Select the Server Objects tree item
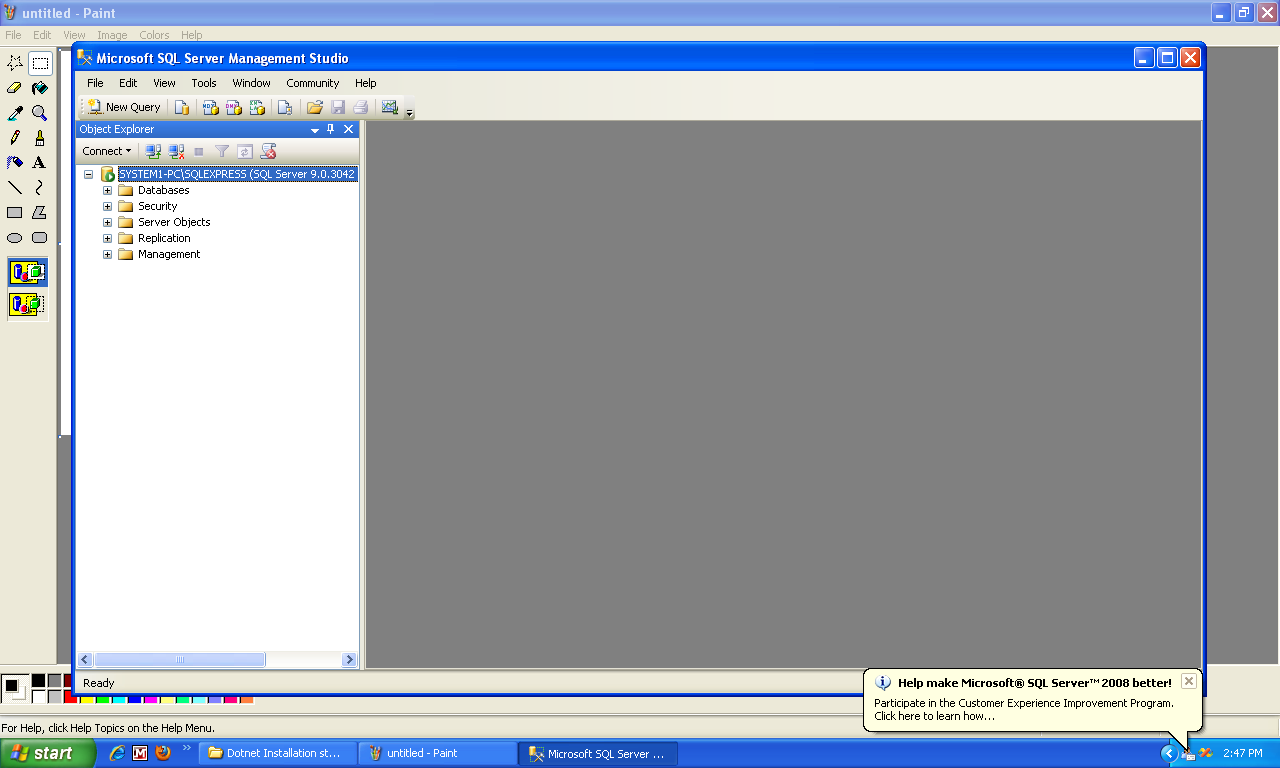This screenshot has height=768, width=1280. pos(174,222)
